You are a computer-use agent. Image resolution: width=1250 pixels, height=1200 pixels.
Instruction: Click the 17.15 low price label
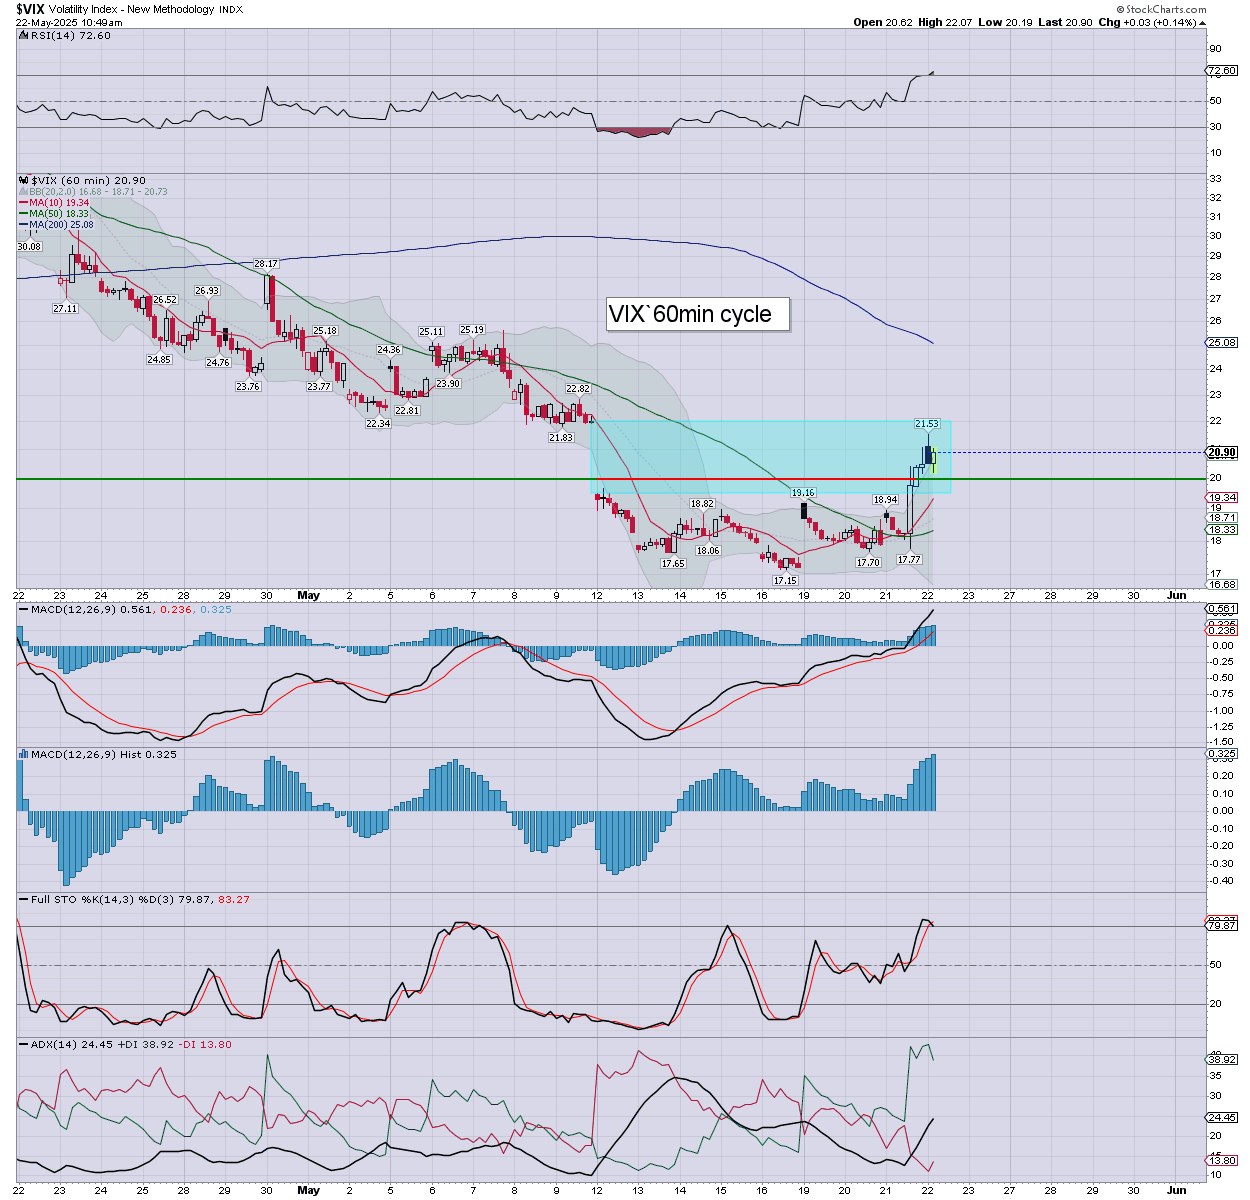785,580
